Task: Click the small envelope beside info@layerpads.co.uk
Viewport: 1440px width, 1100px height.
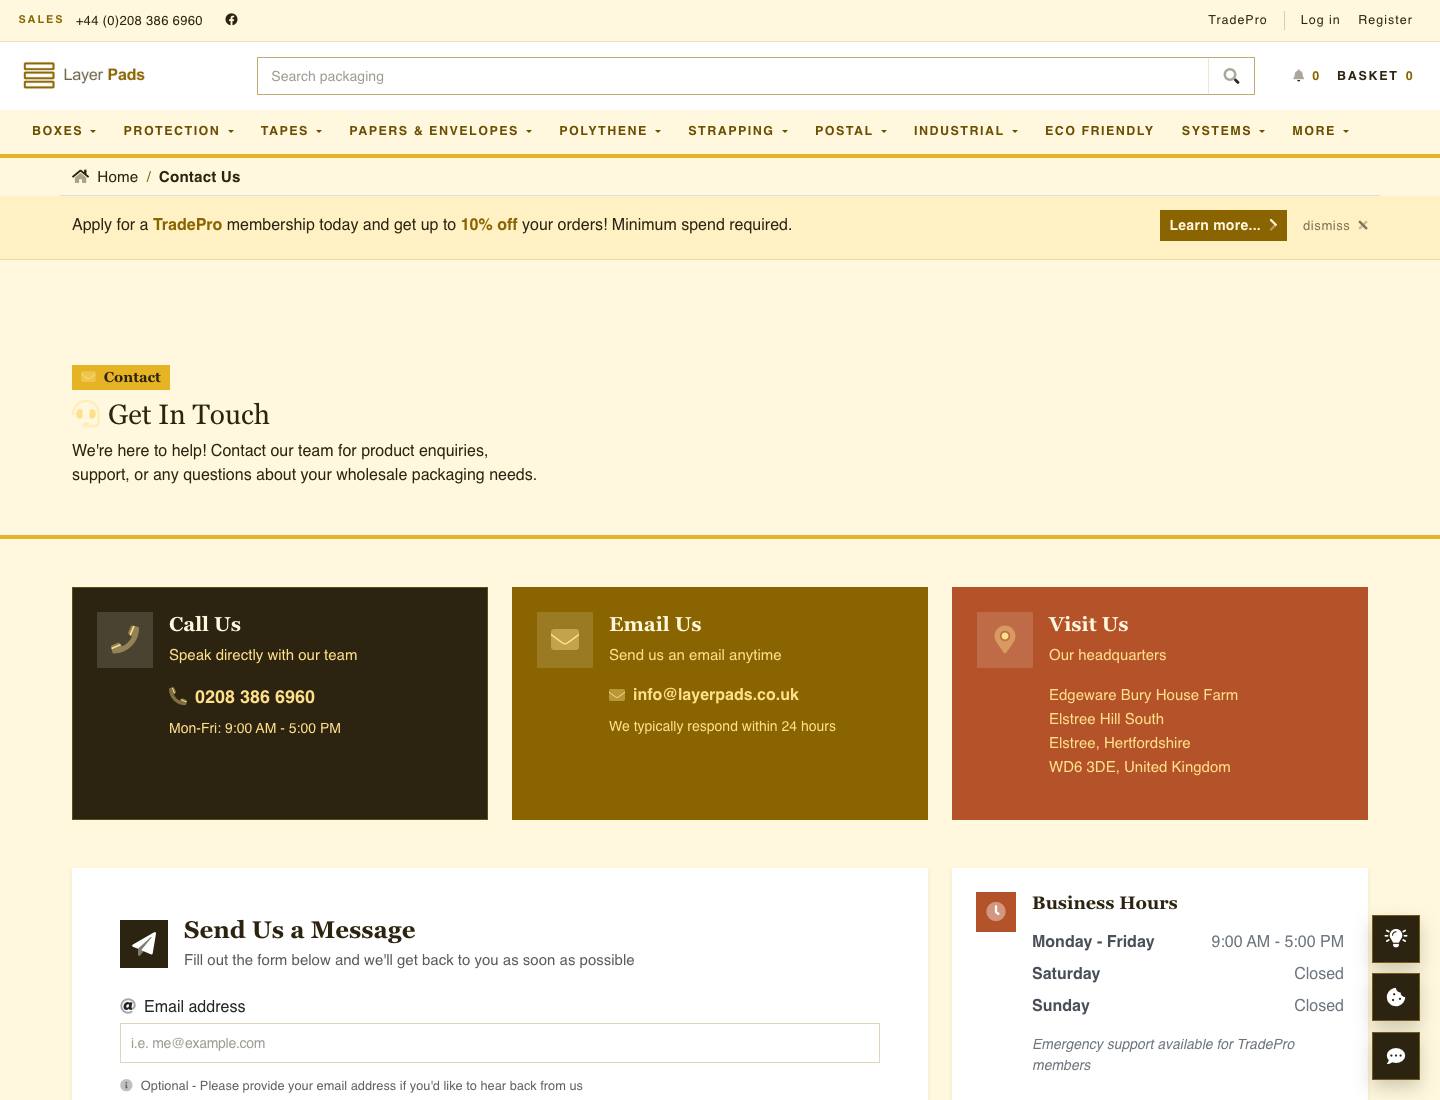Action: (x=617, y=695)
